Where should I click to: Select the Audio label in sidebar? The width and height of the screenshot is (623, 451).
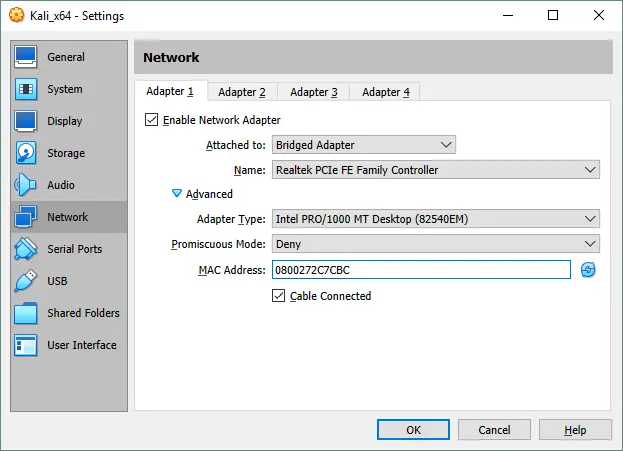[x=61, y=185]
